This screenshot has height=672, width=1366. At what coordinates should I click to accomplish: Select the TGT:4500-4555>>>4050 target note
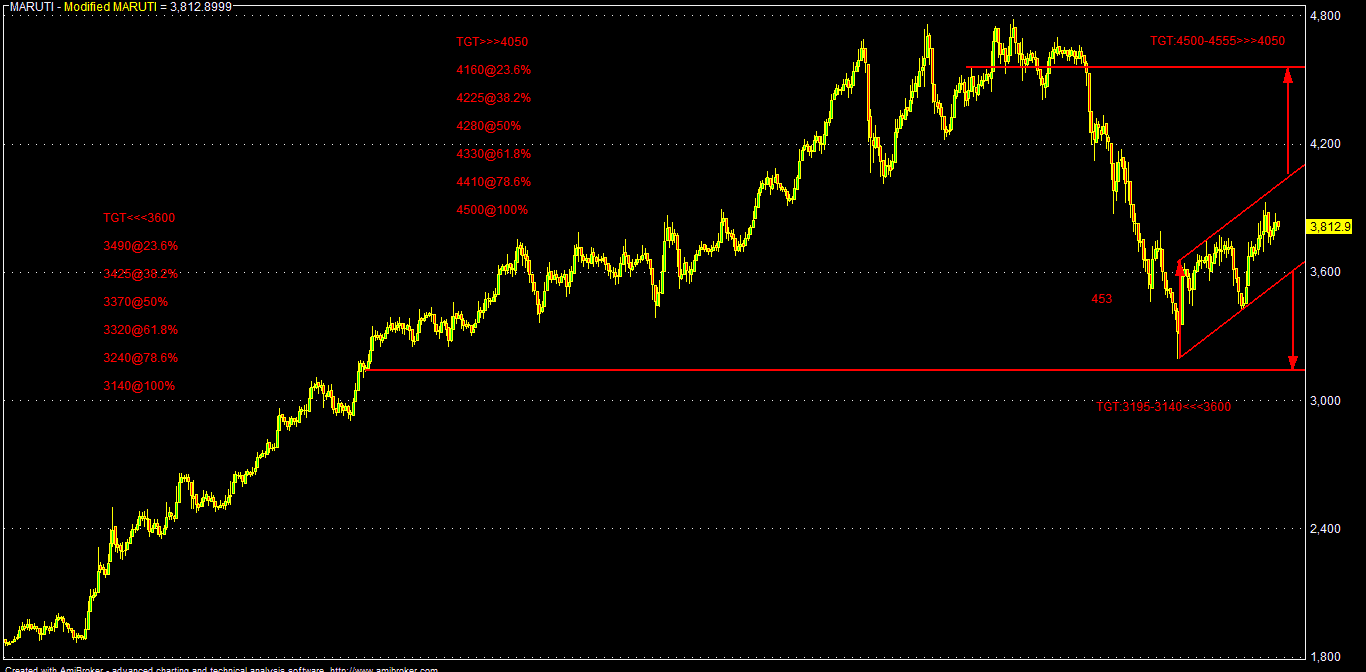1217,41
